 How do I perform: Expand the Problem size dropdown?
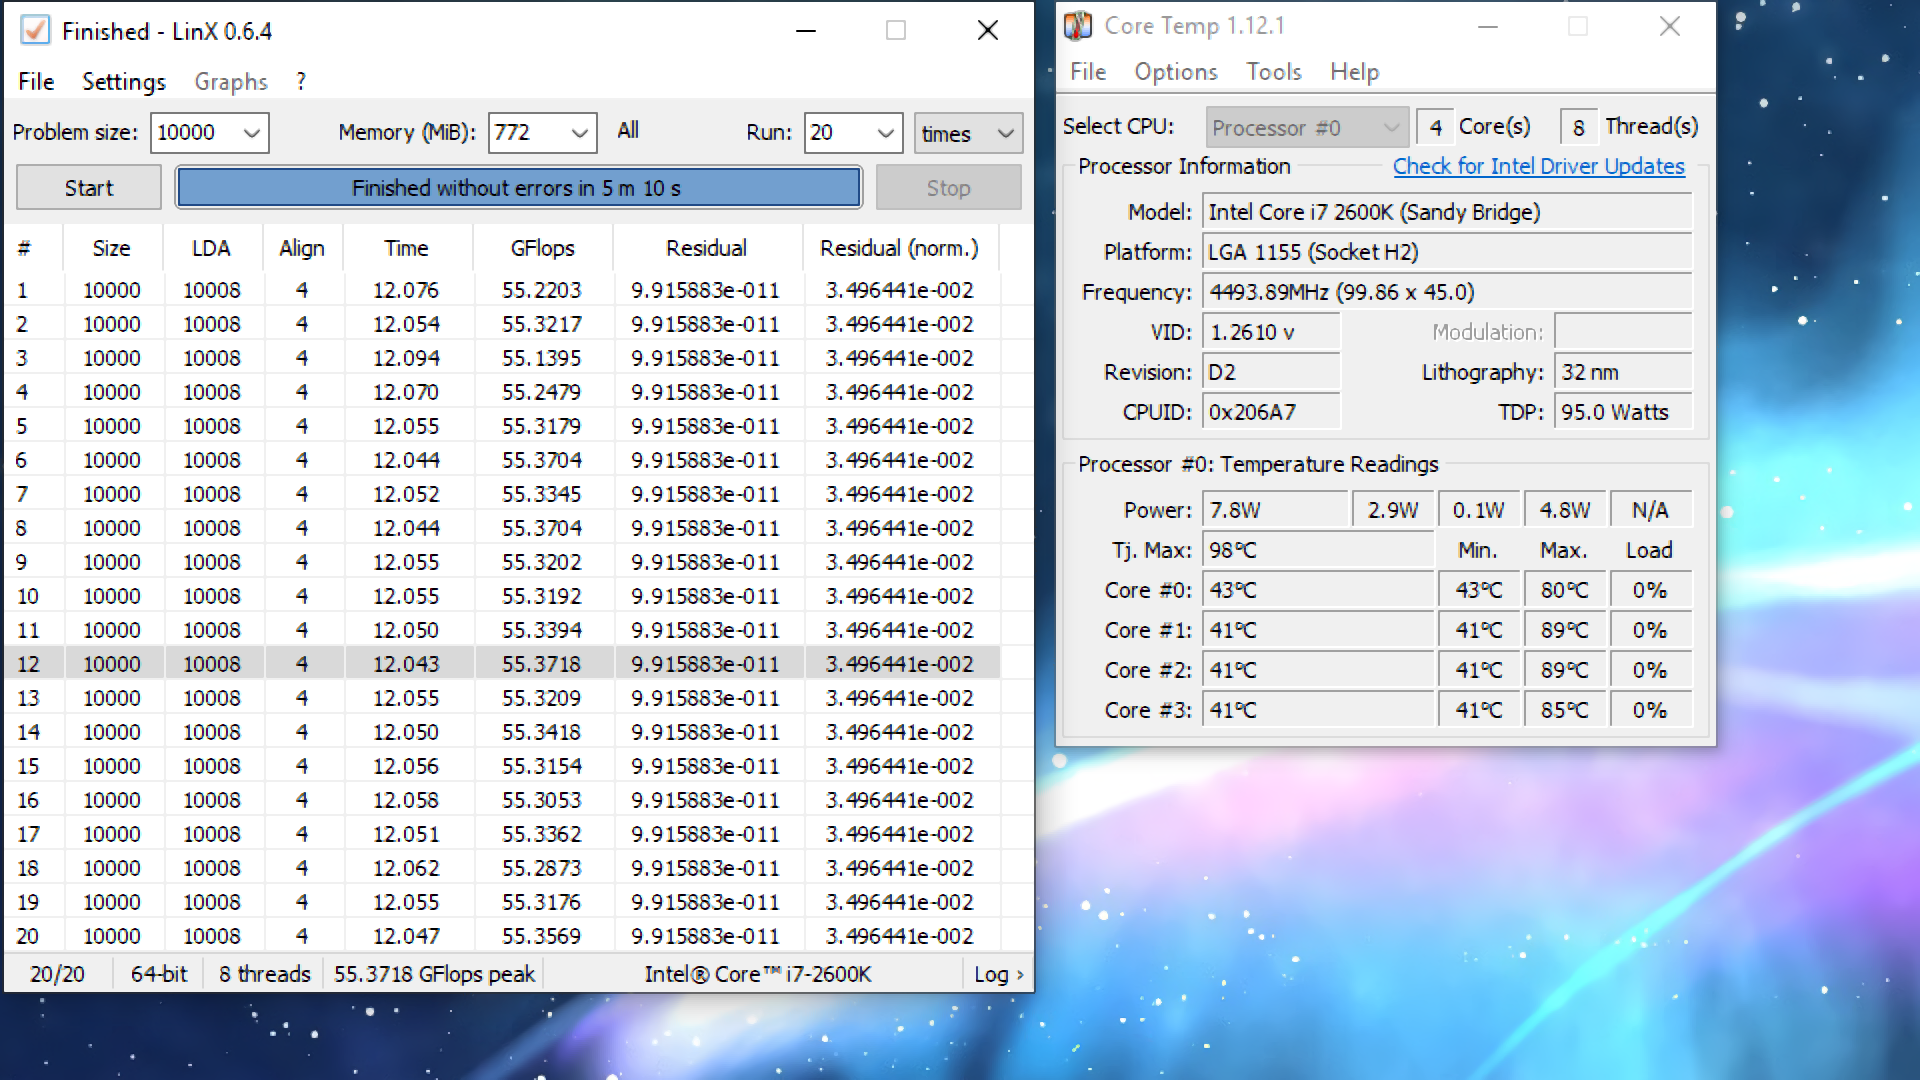pyautogui.click(x=252, y=133)
